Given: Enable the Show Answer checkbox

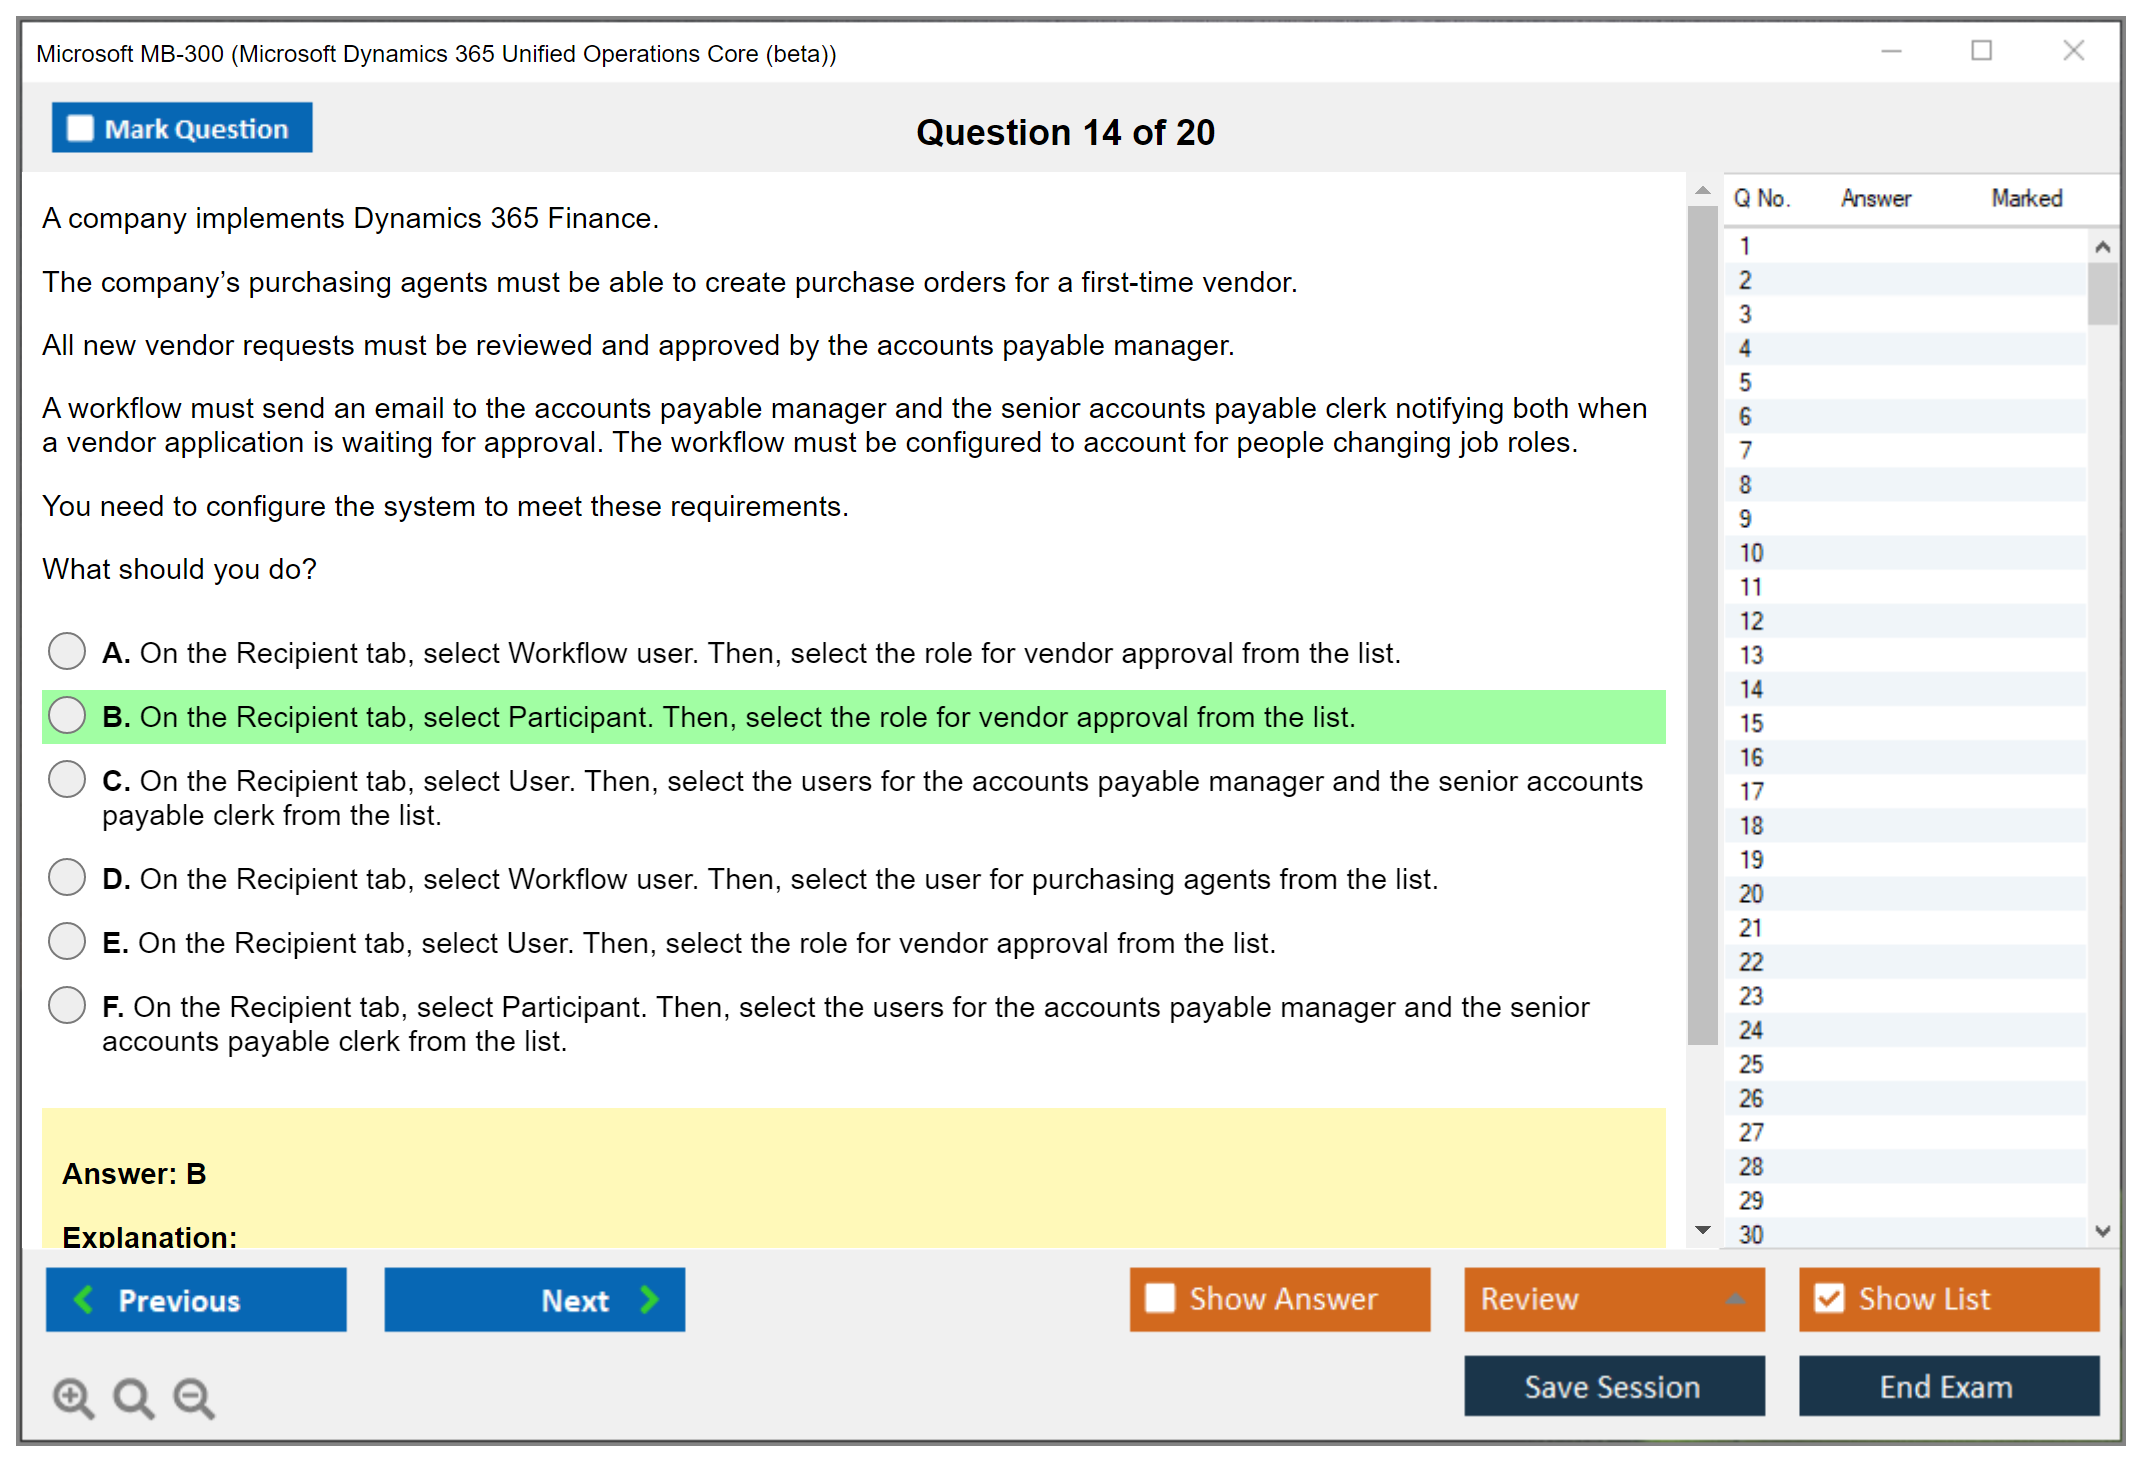Looking at the screenshot, I should (x=1160, y=1299).
